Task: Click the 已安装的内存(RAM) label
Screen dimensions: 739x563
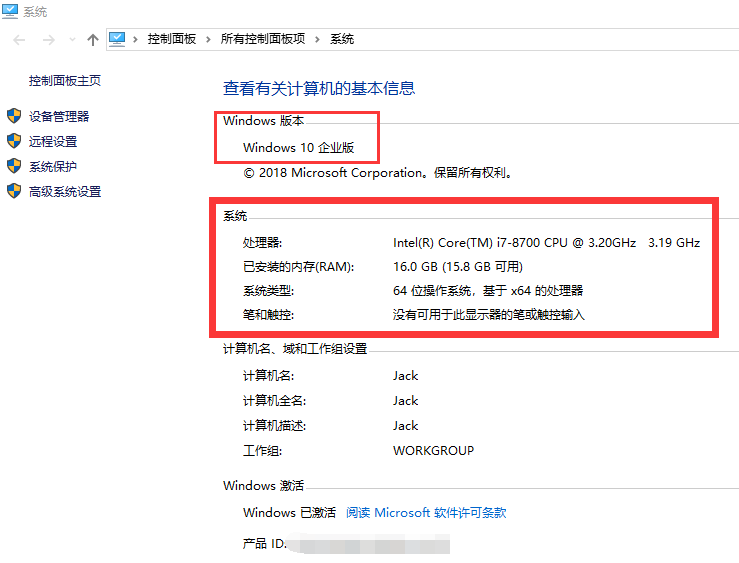Action: (298, 267)
